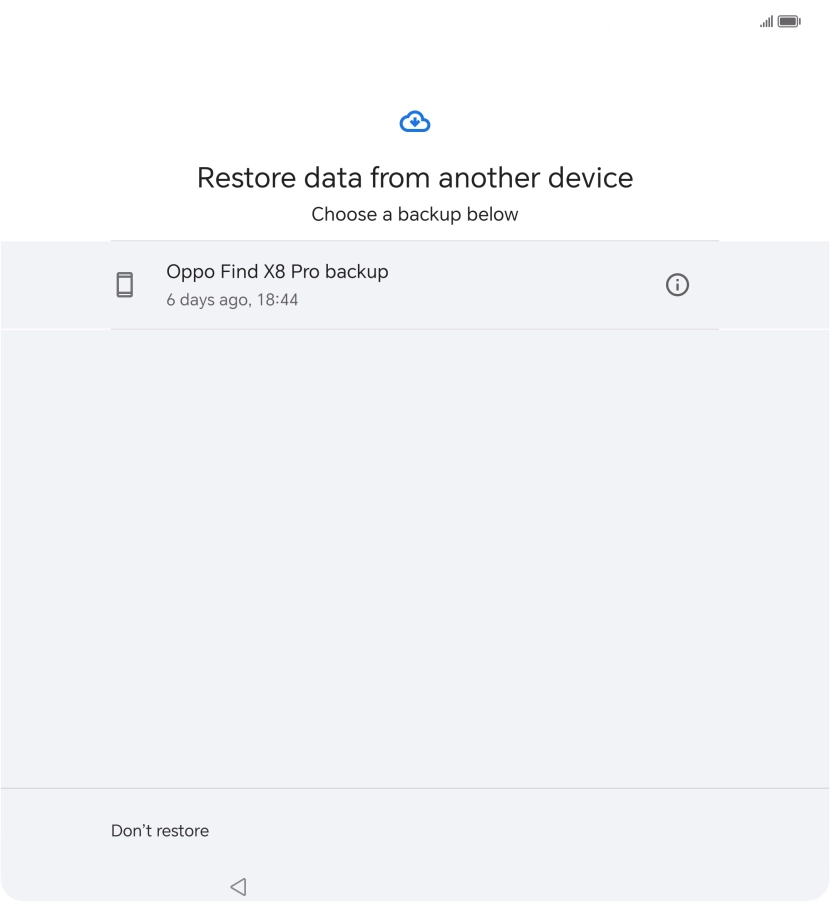Open the Oppo backup's information panel
Image resolution: width=830 pixels, height=902 pixels.
point(677,285)
